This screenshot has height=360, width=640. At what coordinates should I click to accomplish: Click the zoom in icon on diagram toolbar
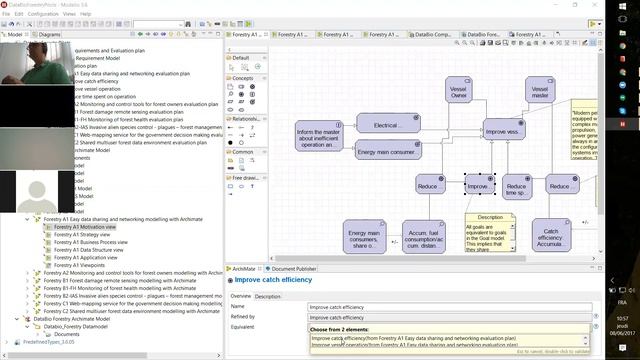click(x=457, y=43)
